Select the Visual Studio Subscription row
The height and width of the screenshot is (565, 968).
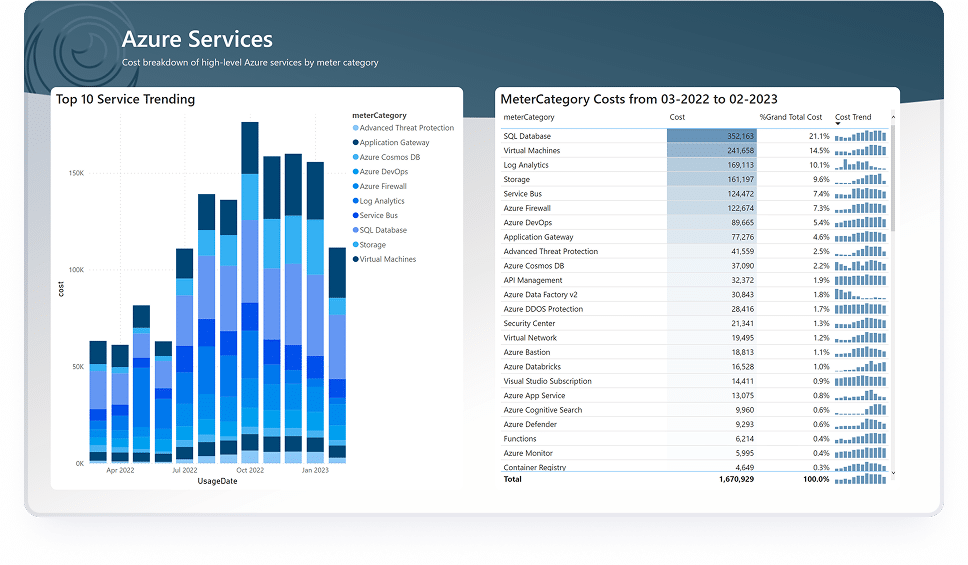click(695, 381)
